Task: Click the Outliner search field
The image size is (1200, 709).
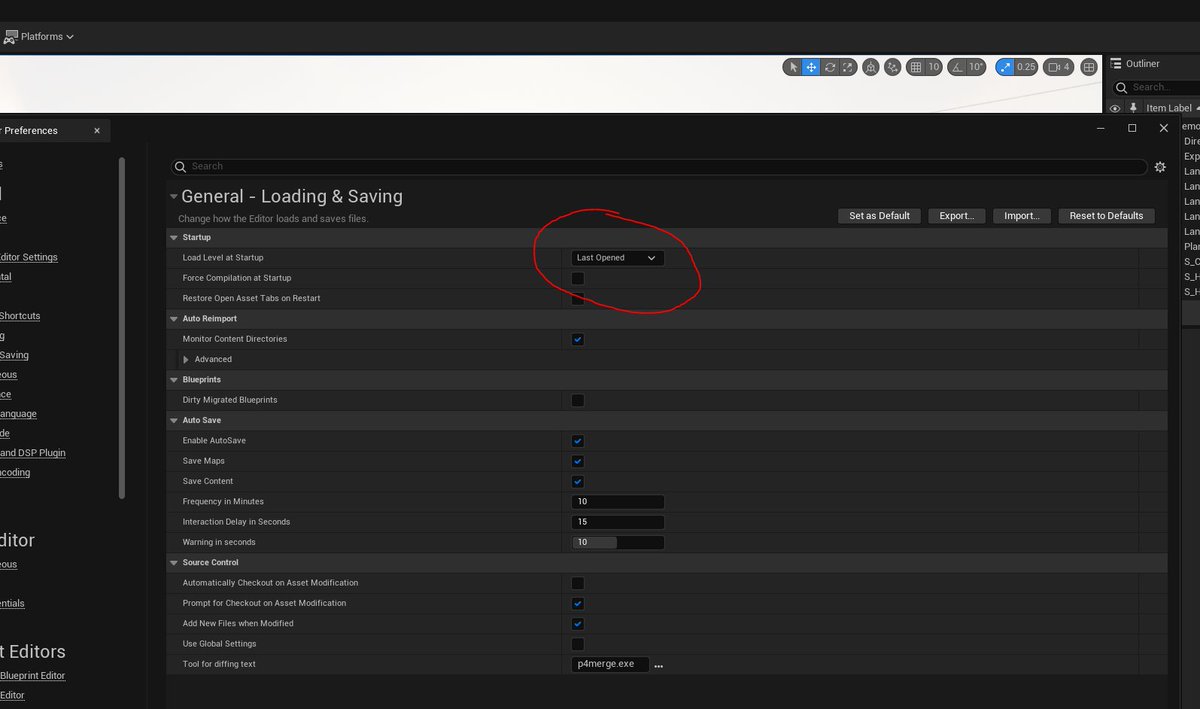Action: [x=1158, y=87]
